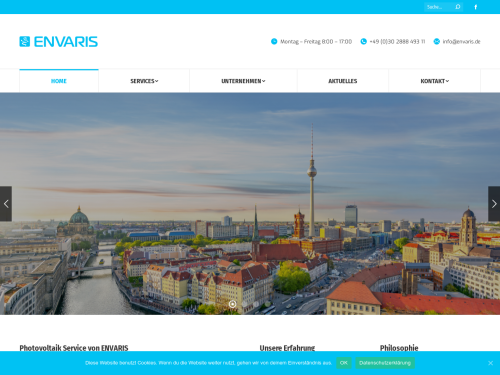Click the clock icon beside opening hours
The width and height of the screenshot is (500, 375).
point(274,41)
